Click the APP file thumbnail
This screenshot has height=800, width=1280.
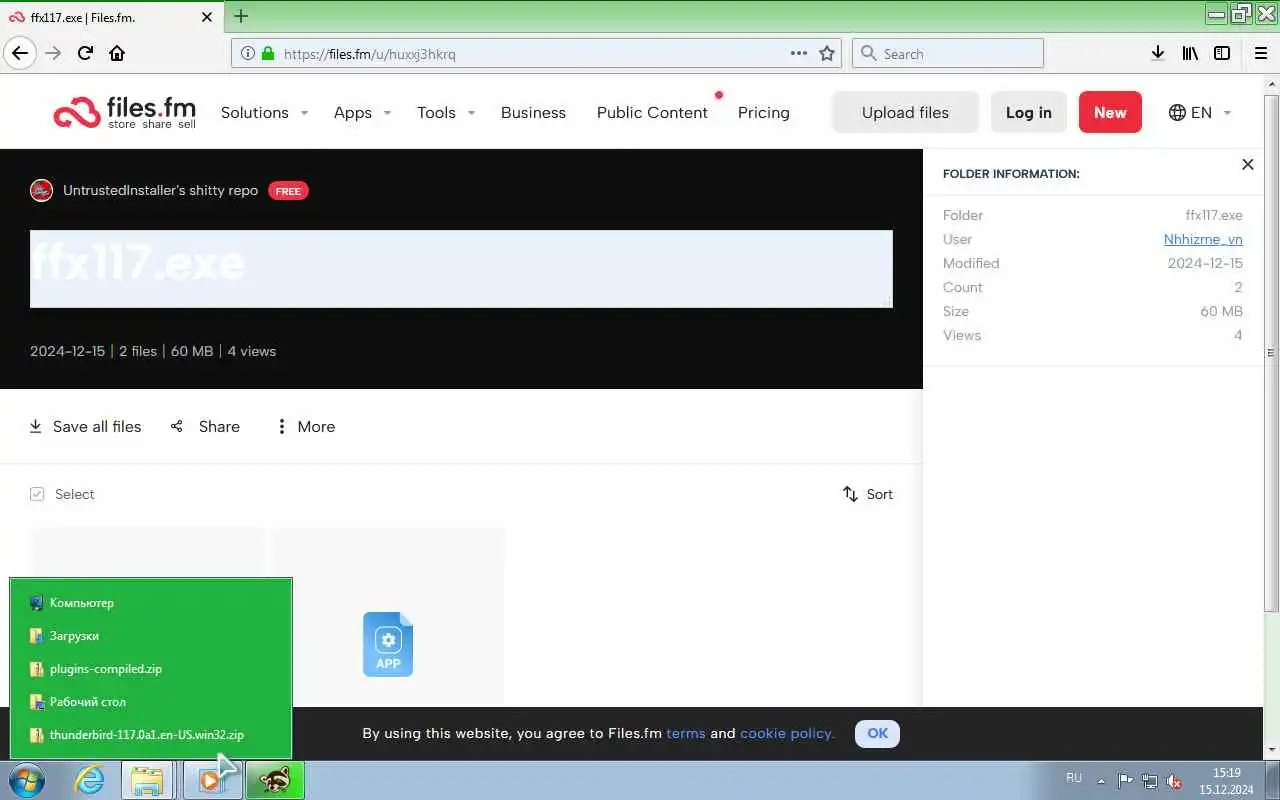click(x=388, y=644)
